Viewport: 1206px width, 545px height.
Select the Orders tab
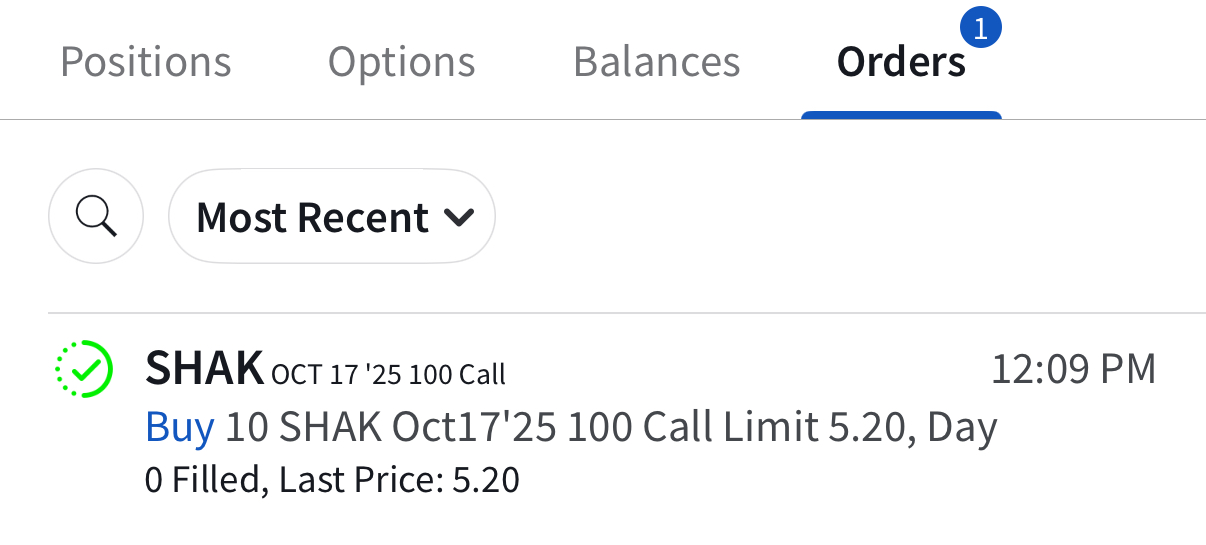pos(901,62)
